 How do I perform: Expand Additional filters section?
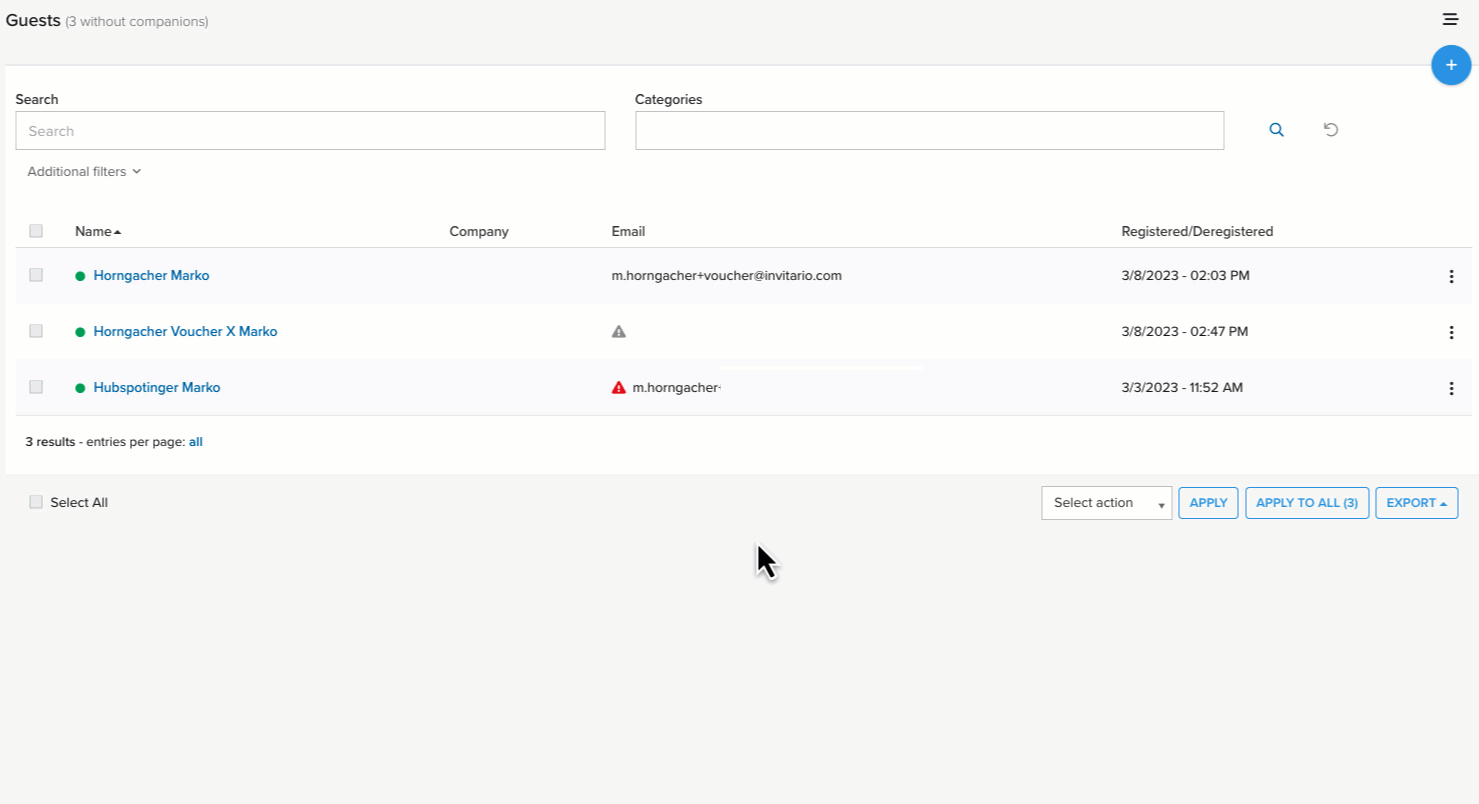84,172
